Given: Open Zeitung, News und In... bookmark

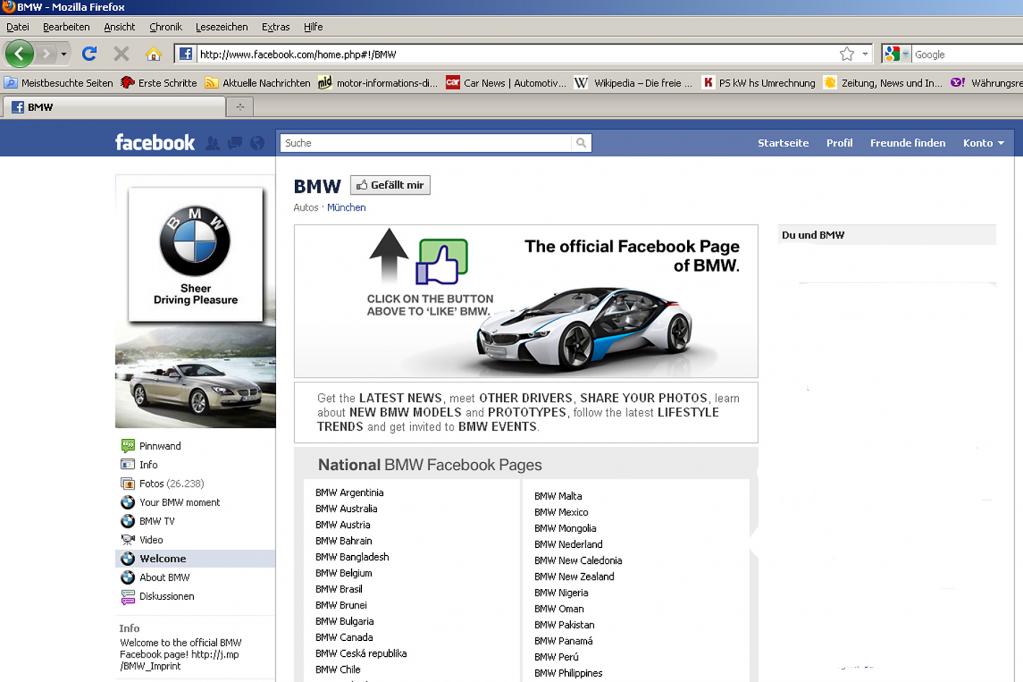Looking at the screenshot, I should tap(883, 83).
